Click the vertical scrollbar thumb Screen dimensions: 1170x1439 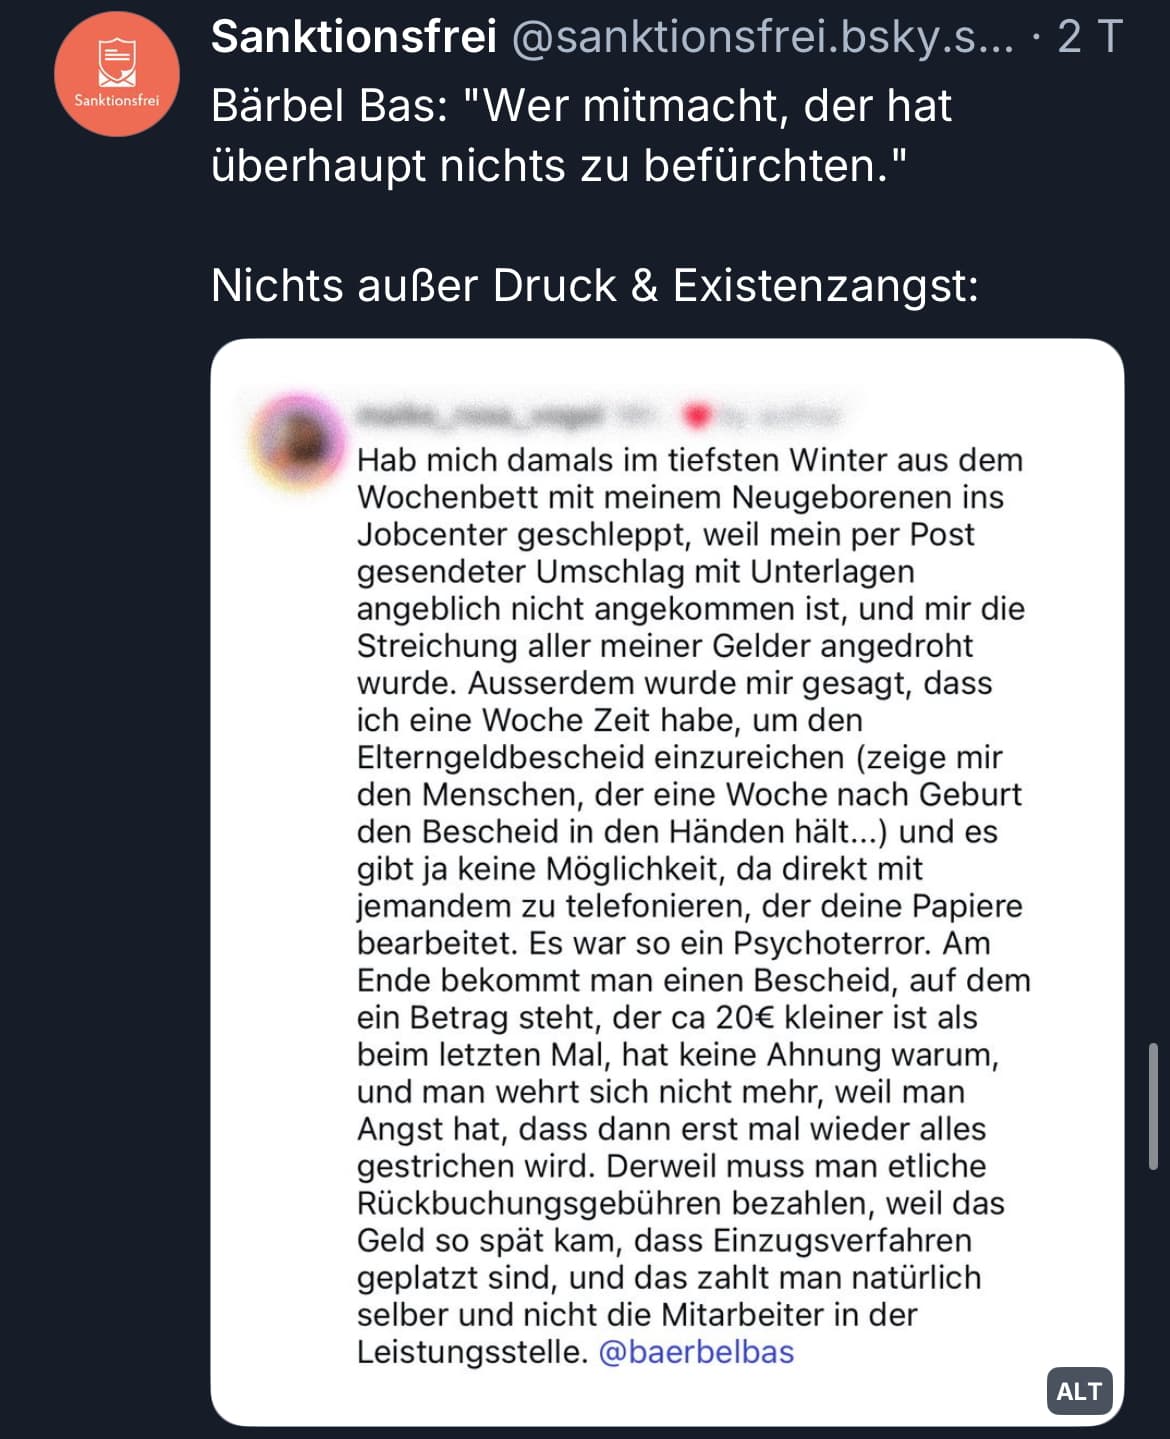click(x=1153, y=1106)
